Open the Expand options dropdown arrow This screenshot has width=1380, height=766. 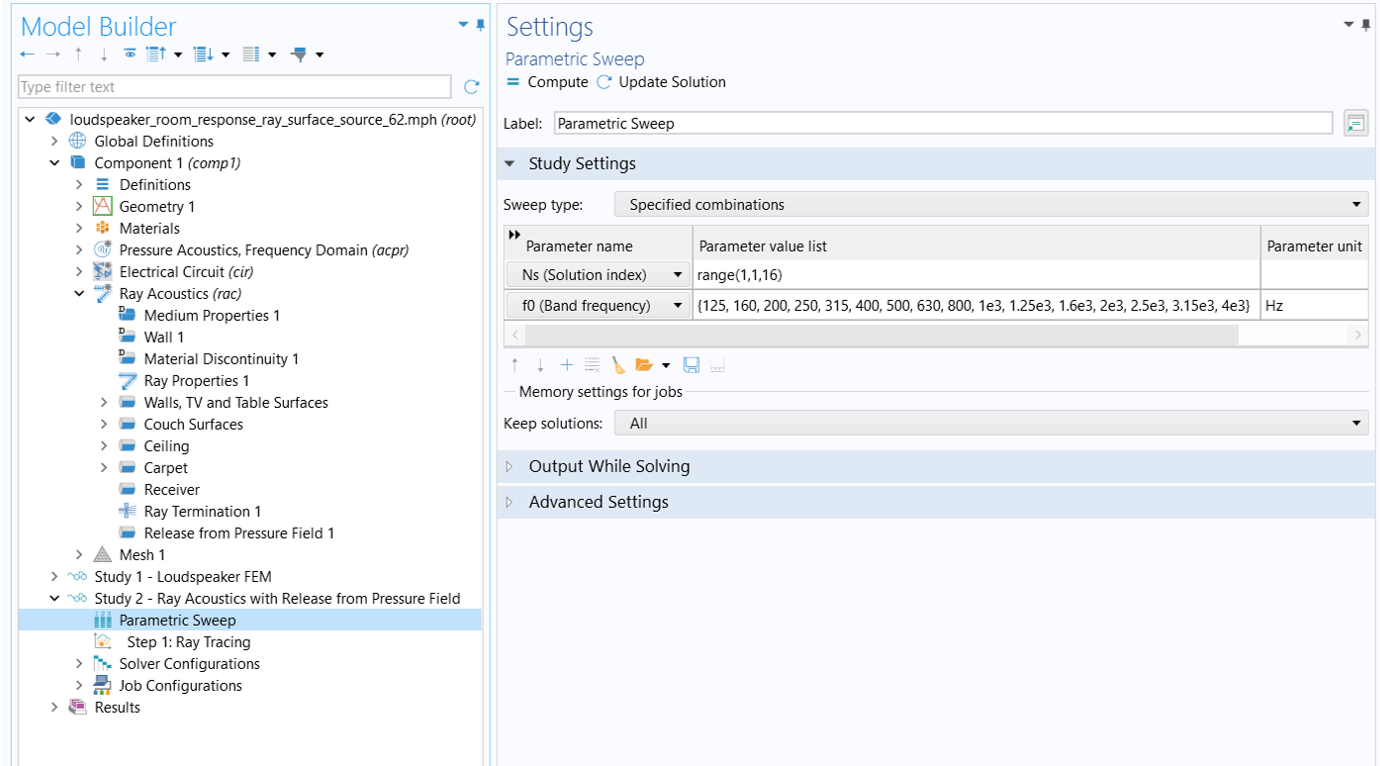click(x=226, y=55)
